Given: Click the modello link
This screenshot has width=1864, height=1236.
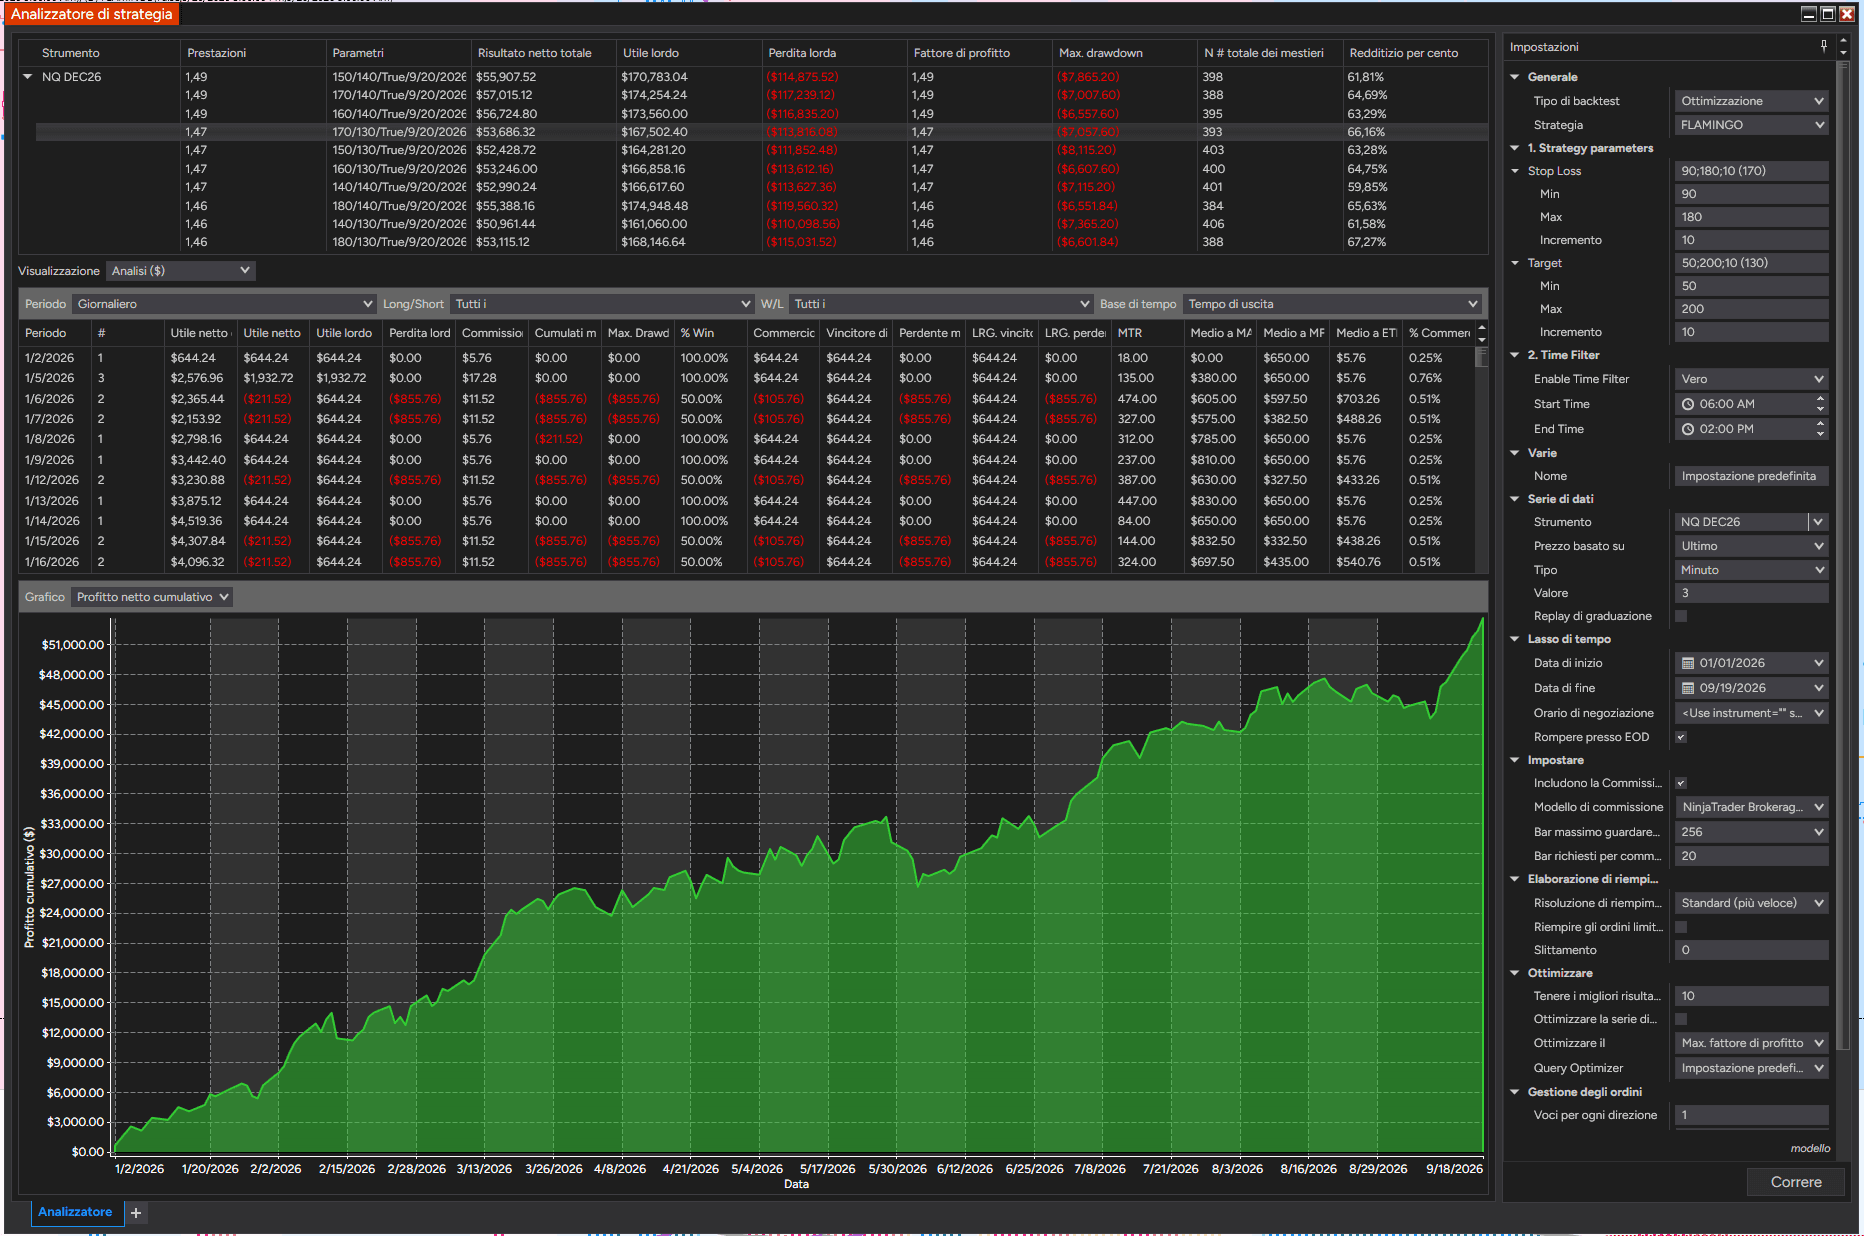Looking at the screenshot, I should pyautogui.click(x=1810, y=1148).
